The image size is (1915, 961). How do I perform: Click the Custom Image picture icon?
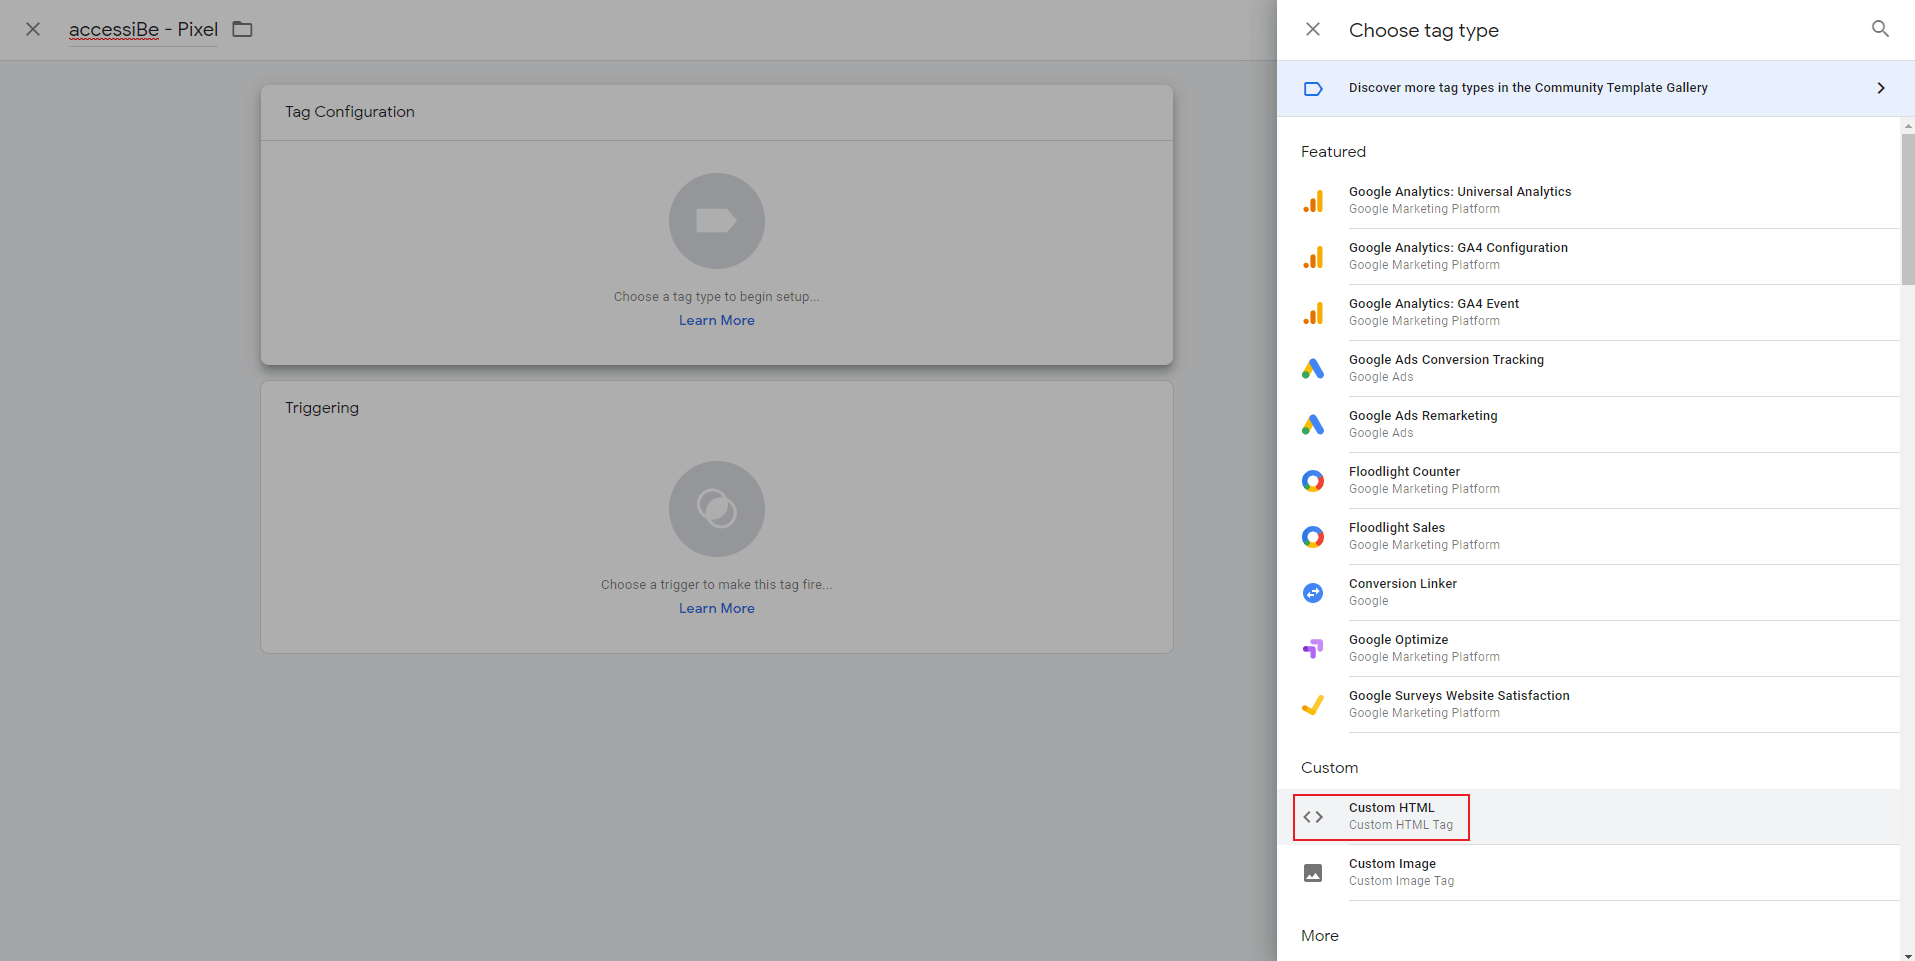click(x=1313, y=872)
